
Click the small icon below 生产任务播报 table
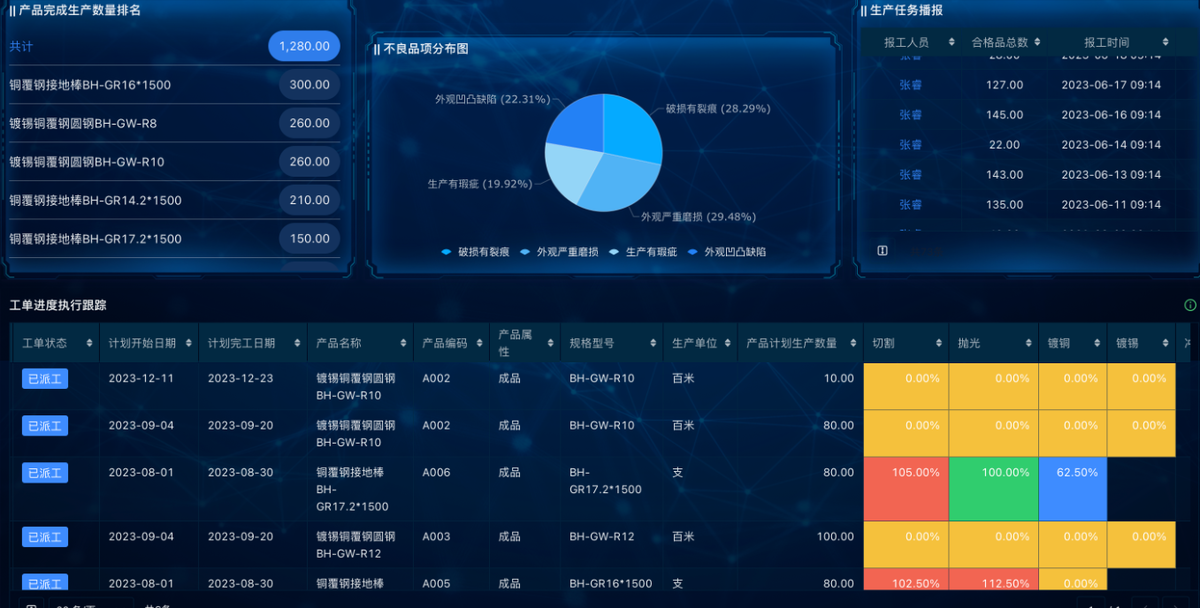882,251
